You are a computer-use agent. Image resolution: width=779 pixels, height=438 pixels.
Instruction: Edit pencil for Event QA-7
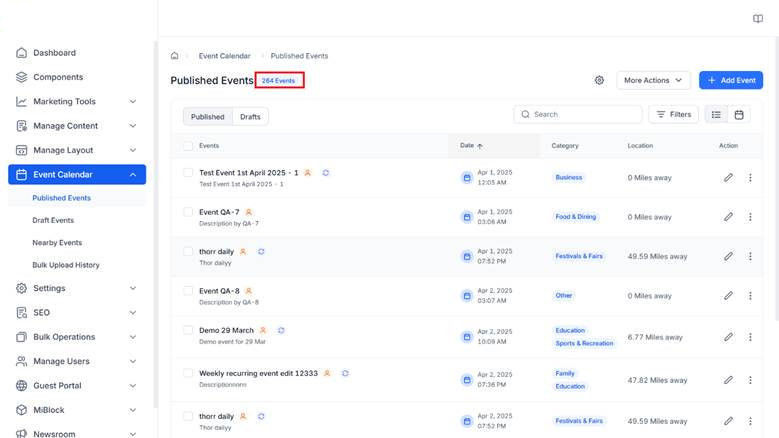coord(728,217)
